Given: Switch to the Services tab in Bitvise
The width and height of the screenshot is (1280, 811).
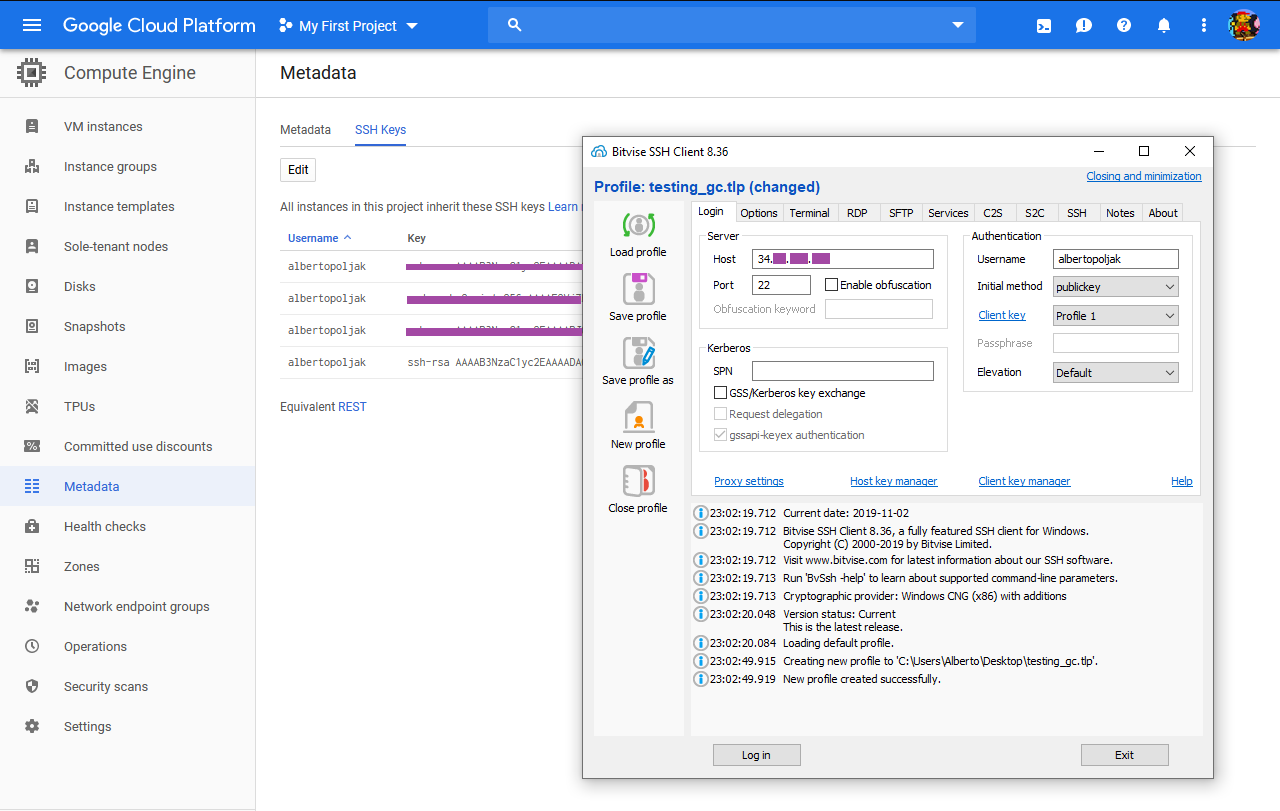Looking at the screenshot, I should (948, 213).
